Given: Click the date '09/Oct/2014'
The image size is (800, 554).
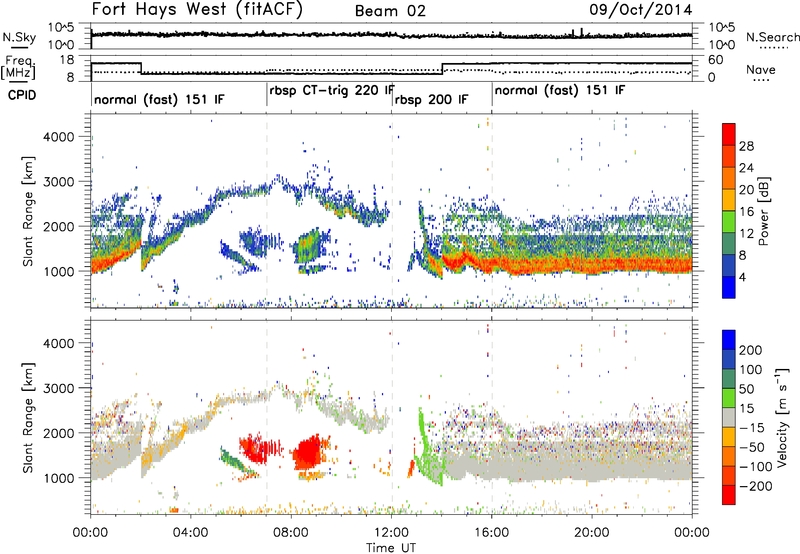Looking at the screenshot, I should 641,10.
